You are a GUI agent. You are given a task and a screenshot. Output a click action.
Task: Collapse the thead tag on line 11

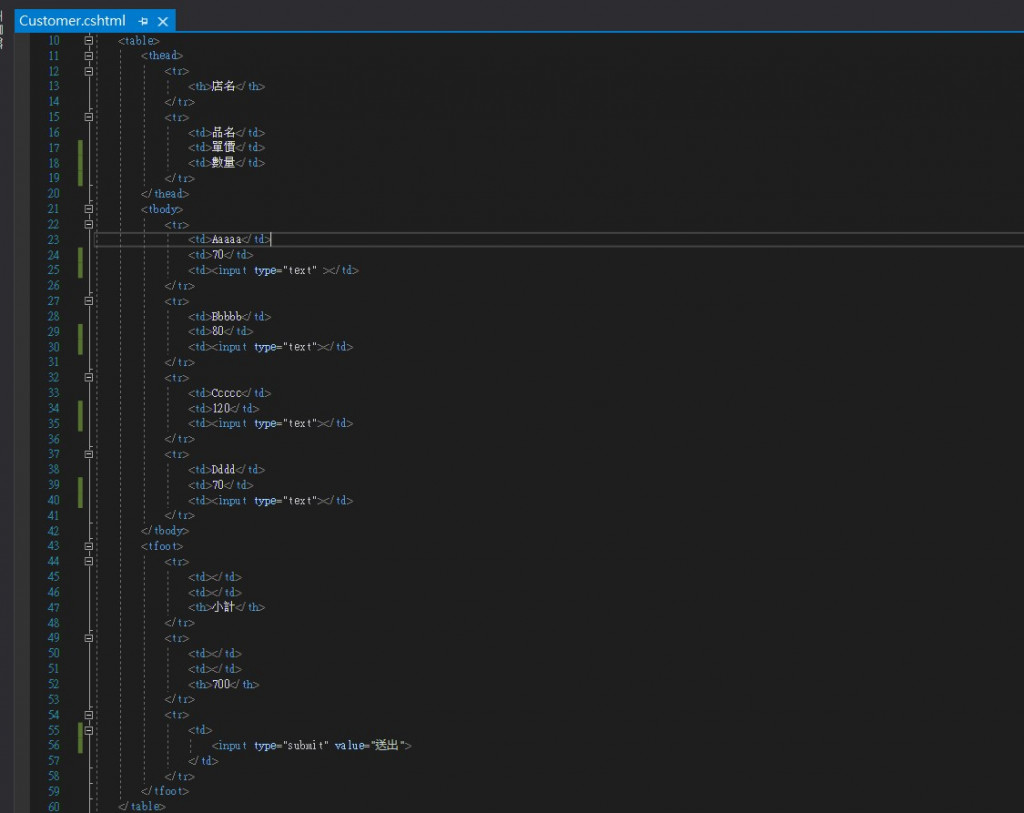(89, 56)
